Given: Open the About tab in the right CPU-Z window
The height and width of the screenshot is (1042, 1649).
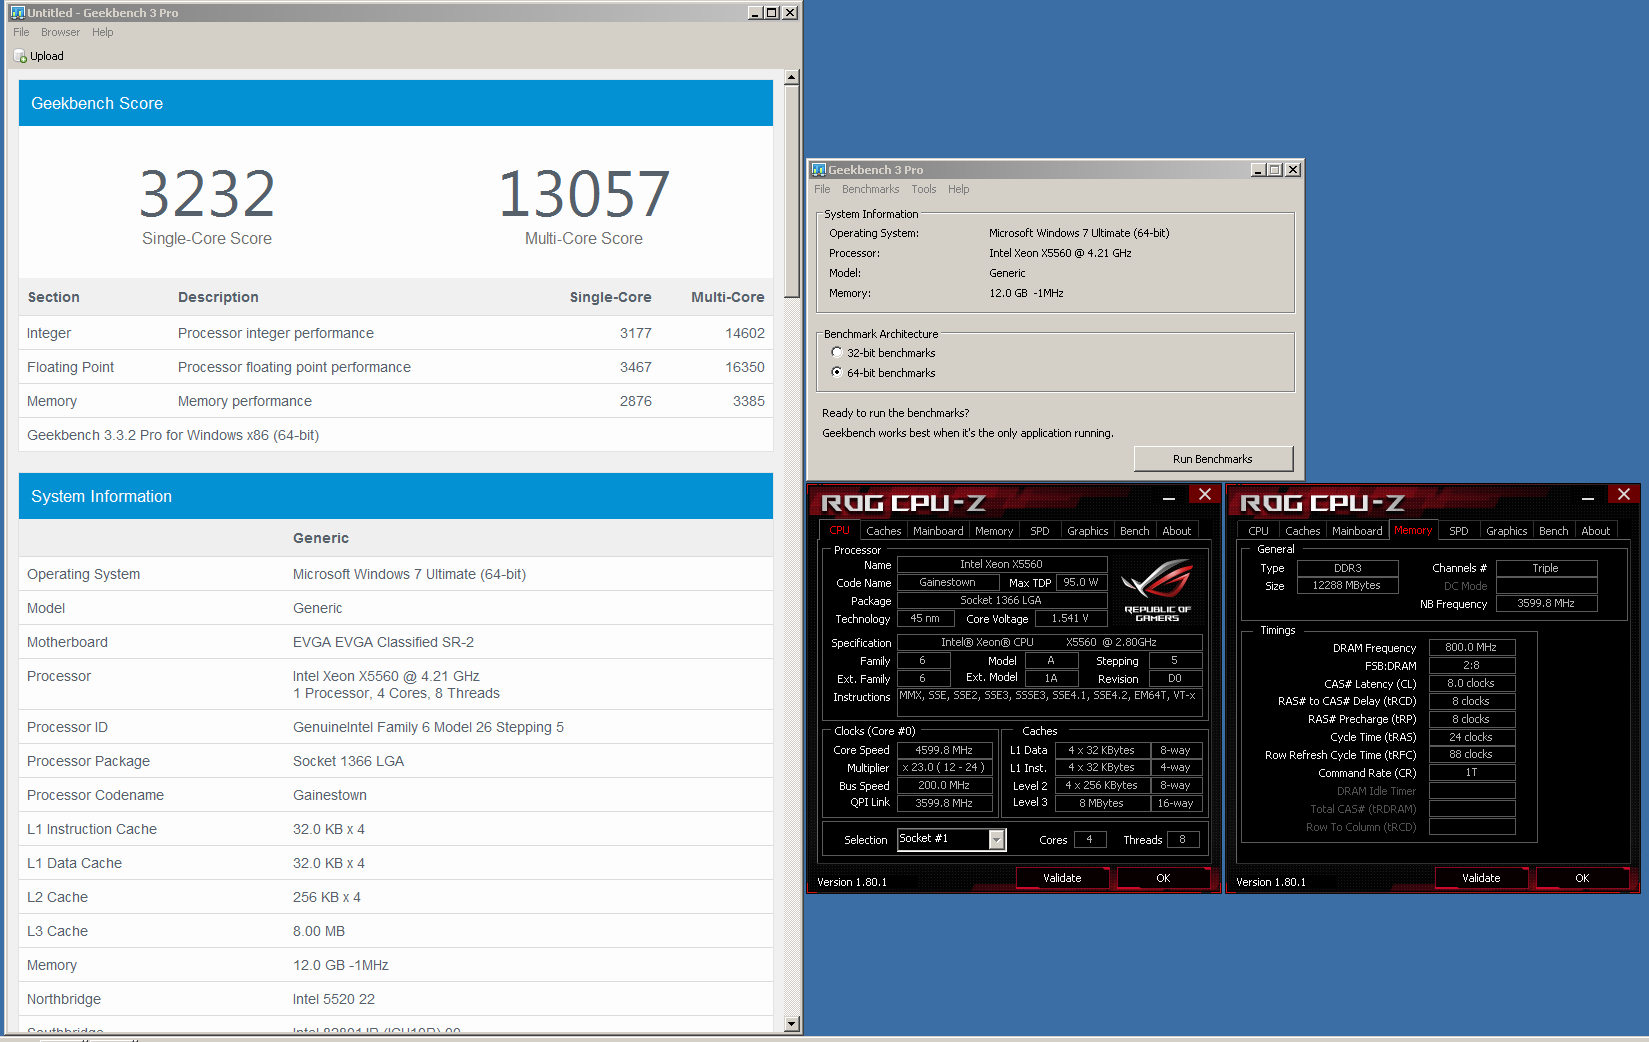Looking at the screenshot, I should tap(1596, 531).
